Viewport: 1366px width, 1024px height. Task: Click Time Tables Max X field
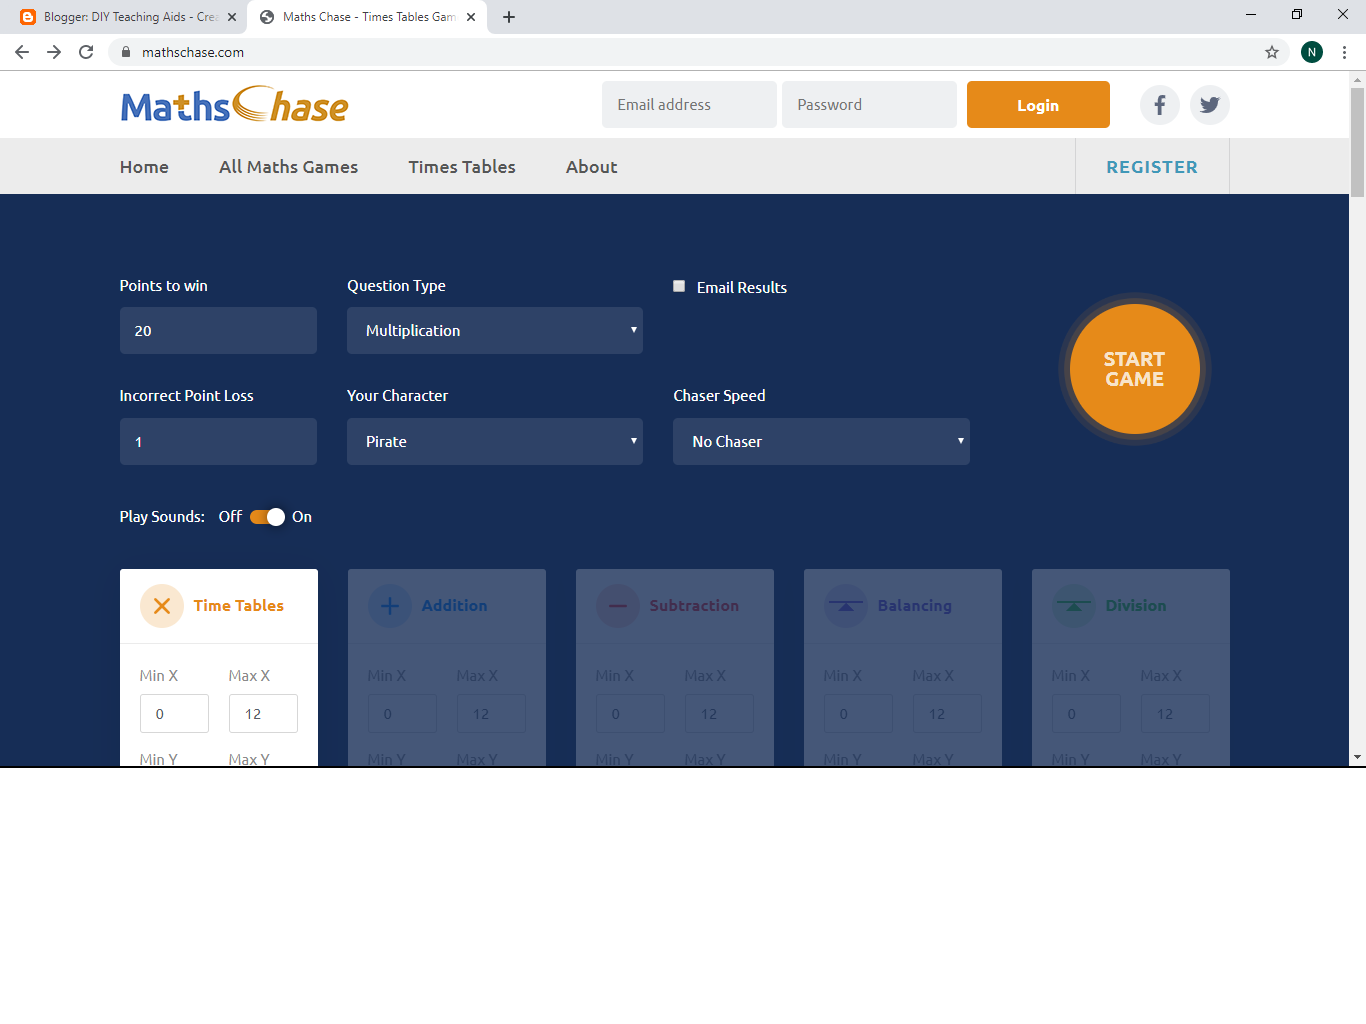263,714
